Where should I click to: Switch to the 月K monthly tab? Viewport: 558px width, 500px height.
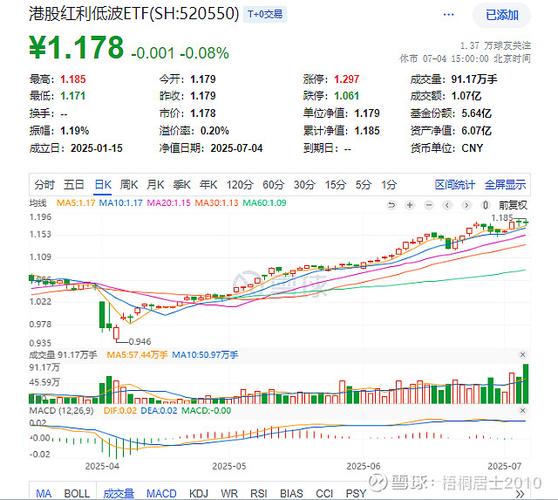coord(155,185)
